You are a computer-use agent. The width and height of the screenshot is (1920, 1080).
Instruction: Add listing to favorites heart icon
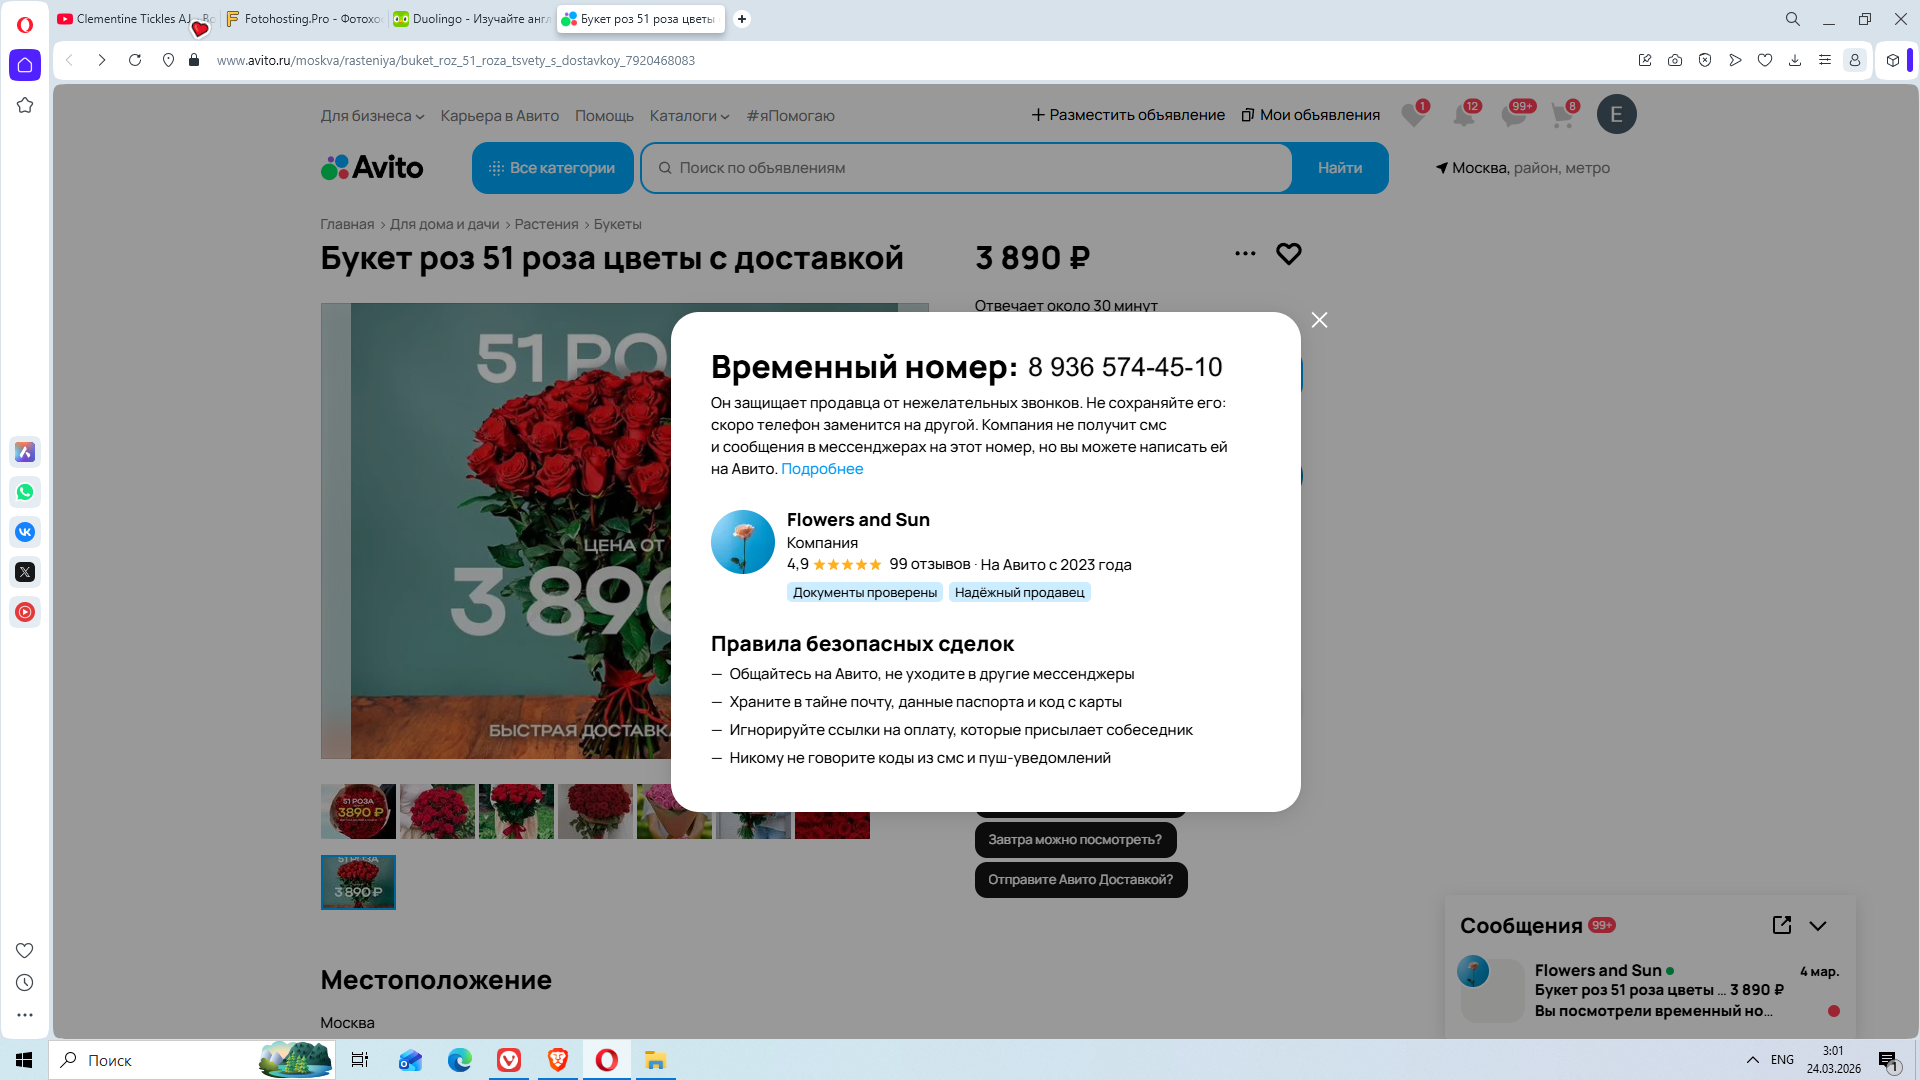click(x=1288, y=254)
